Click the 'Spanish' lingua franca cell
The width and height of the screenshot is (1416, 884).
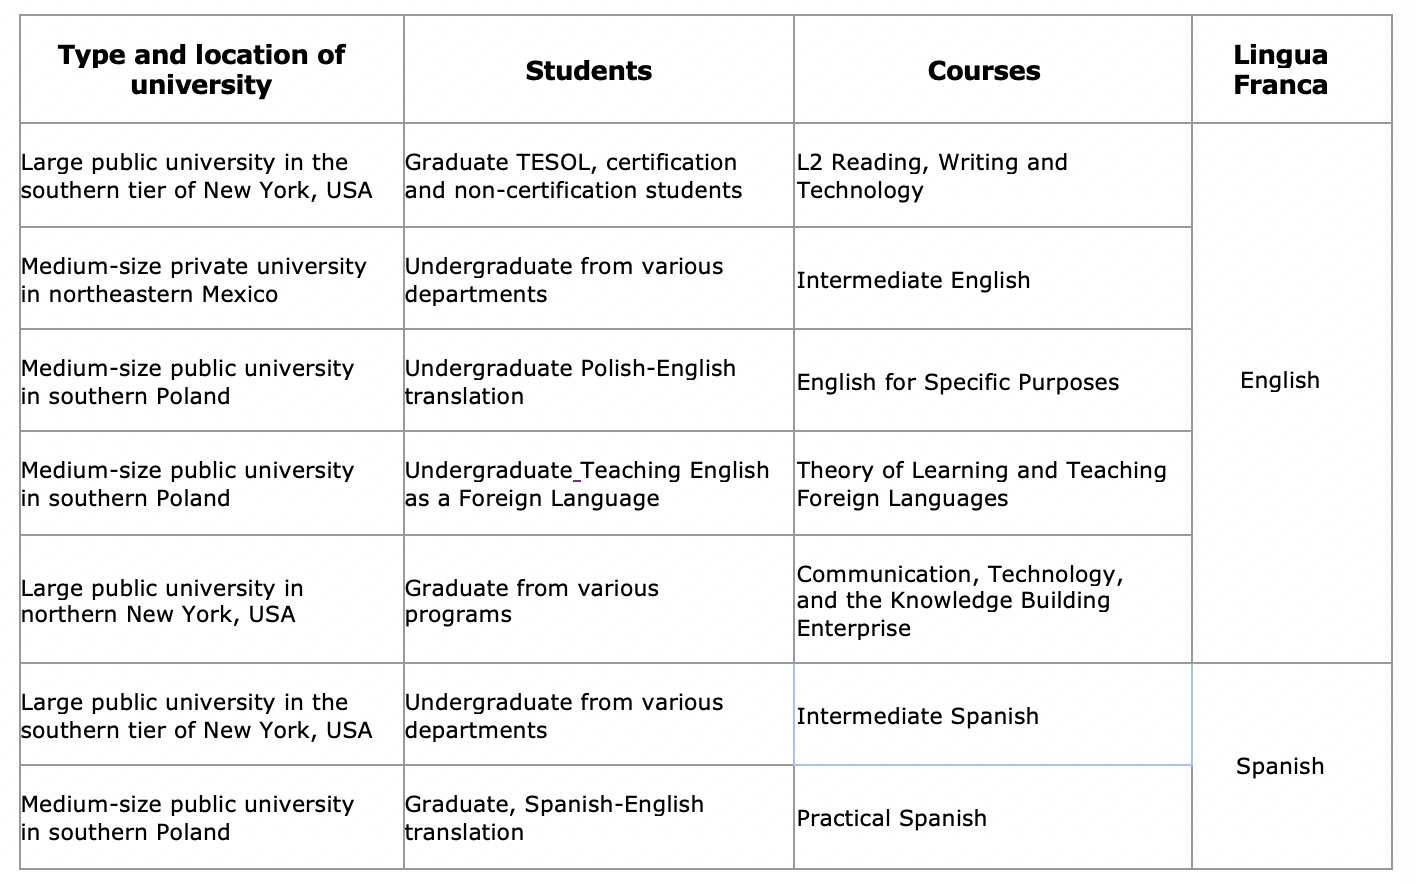point(1279,766)
